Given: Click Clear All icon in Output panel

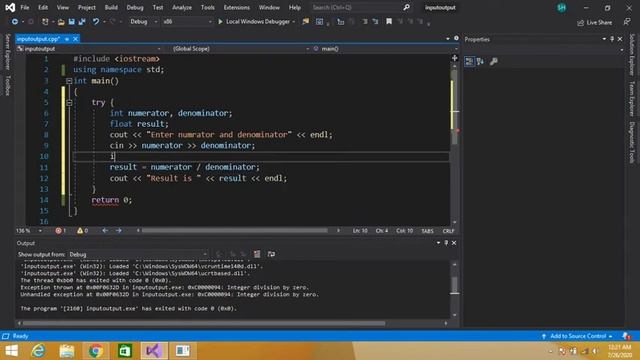Looking at the screenshot, I should [x=257, y=254].
